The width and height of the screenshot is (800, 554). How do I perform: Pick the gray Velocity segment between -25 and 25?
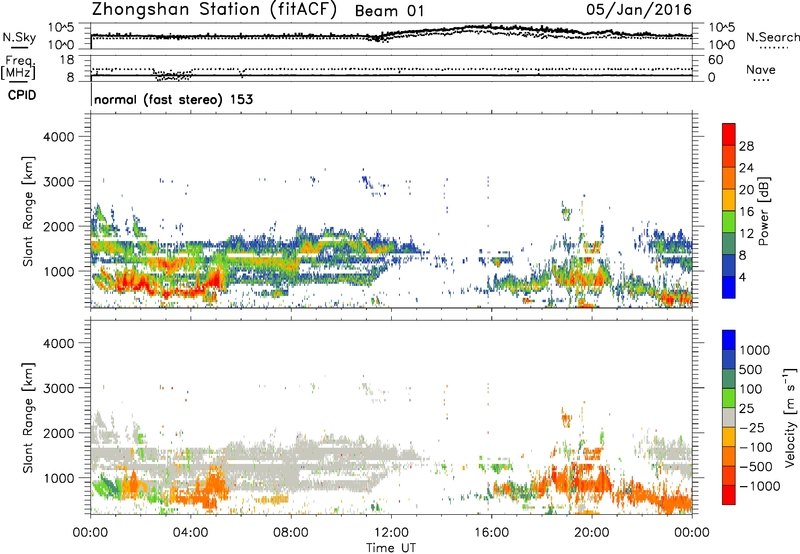(x=729, y=417)
